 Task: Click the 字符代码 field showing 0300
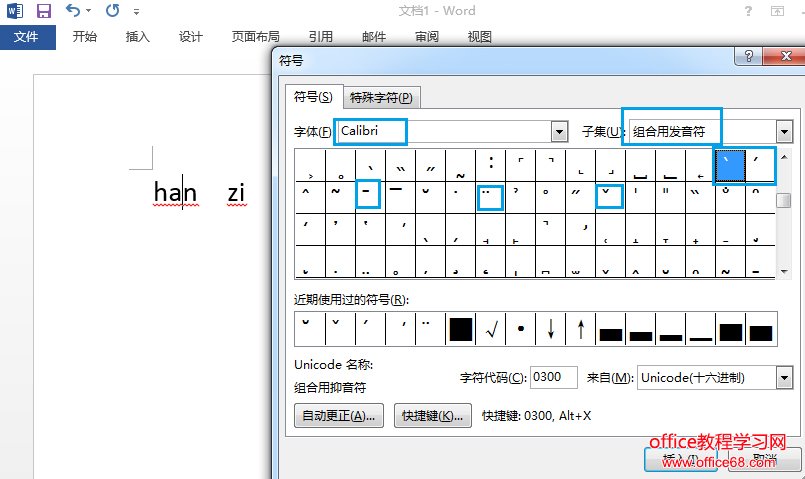[x=553, y=377]
